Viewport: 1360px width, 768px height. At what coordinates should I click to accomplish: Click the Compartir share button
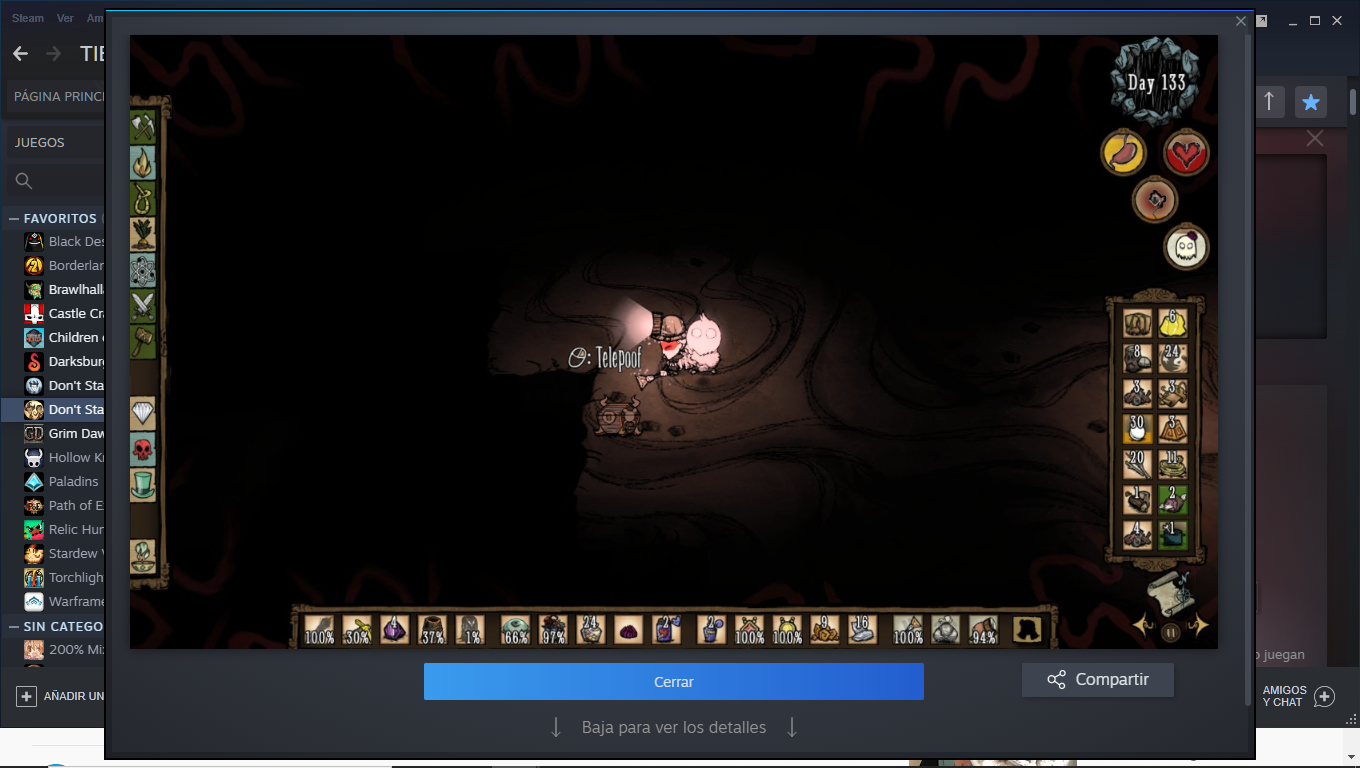pyautogui.click(x=1097, y=680)
